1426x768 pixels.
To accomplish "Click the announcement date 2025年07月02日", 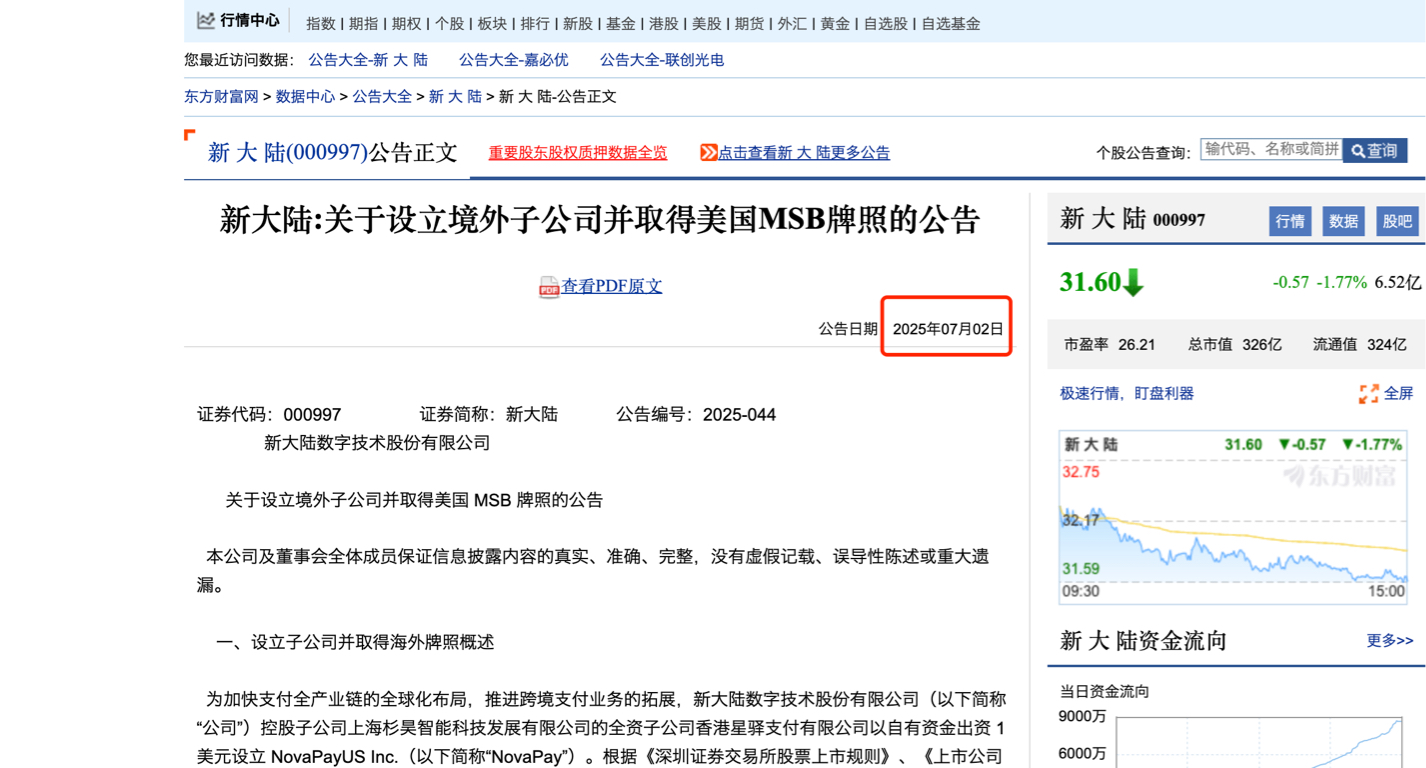I will click(x=948, y=328).
